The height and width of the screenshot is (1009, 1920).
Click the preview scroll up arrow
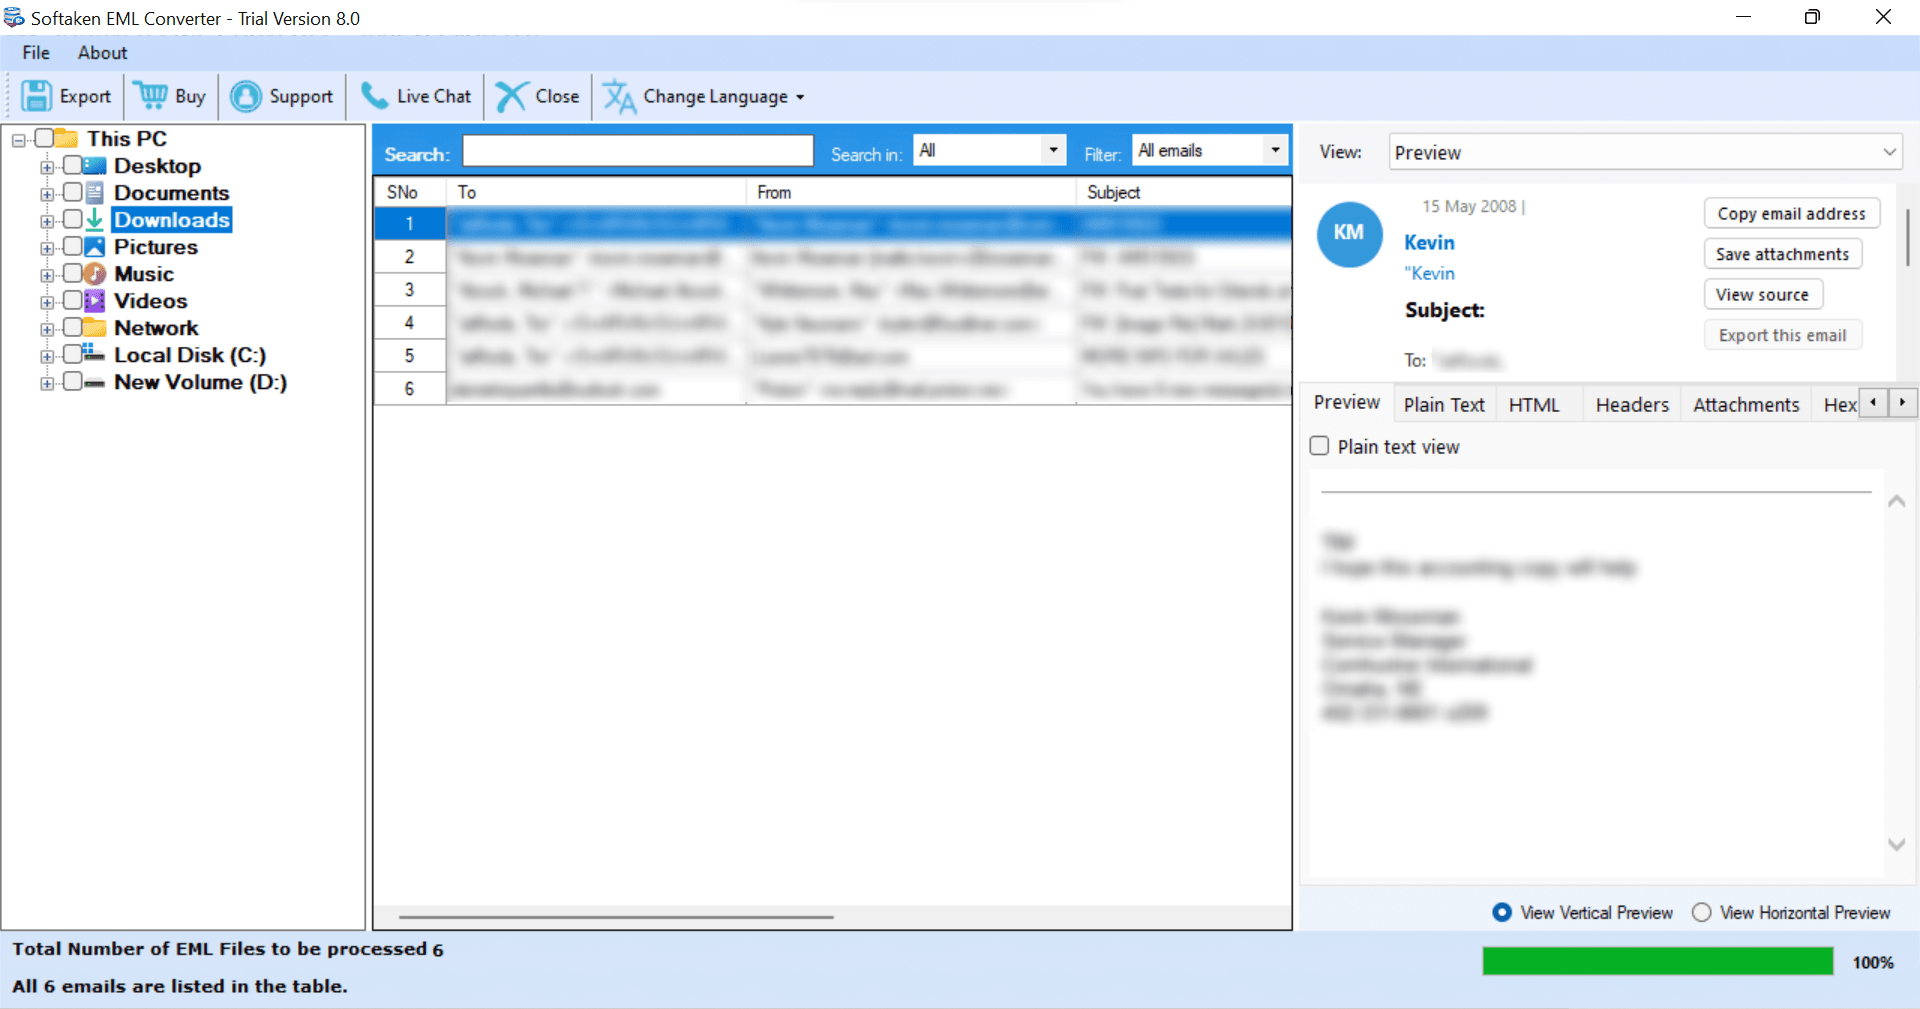(1896, 501)
